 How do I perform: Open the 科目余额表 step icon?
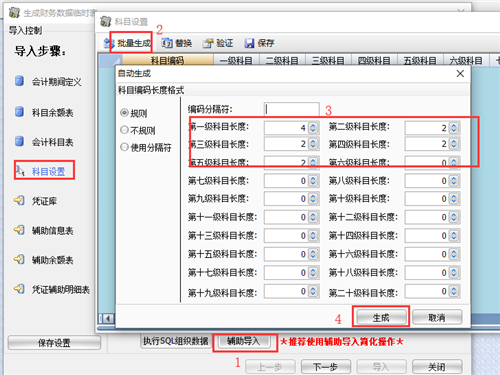click(19, 112)
